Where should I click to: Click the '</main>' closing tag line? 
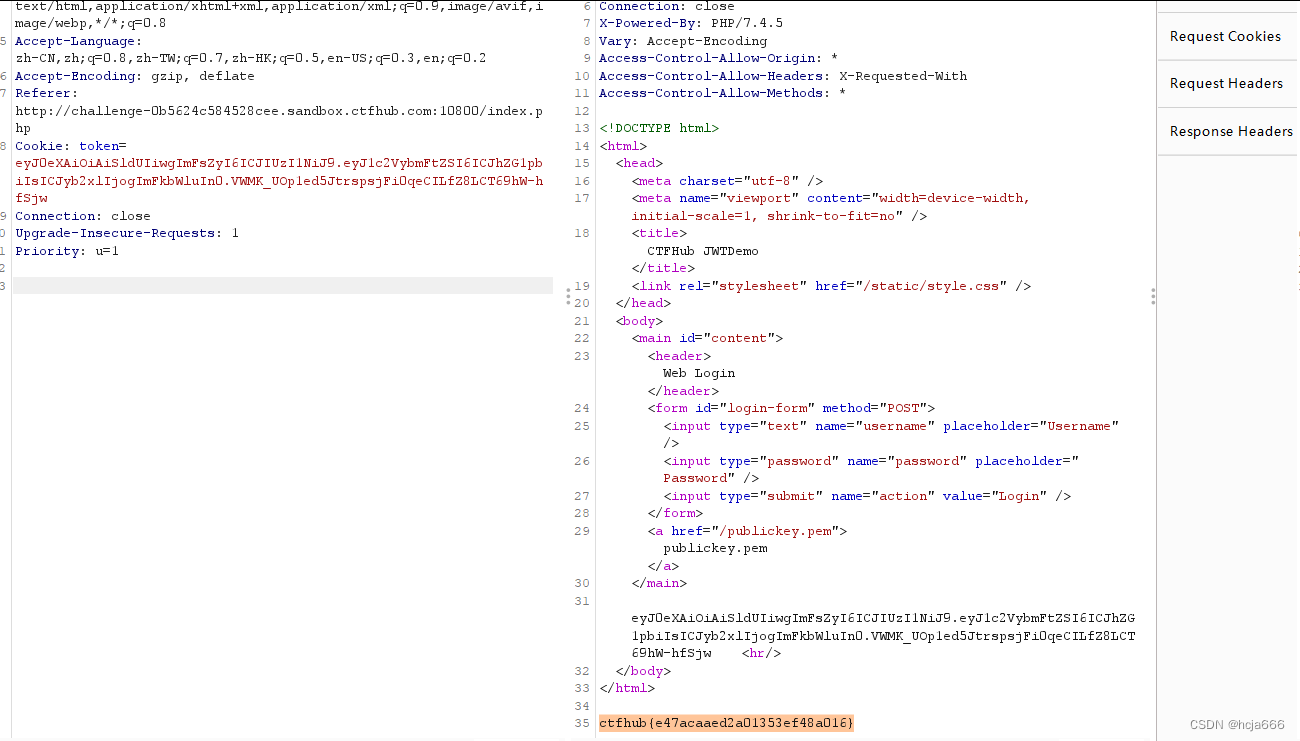tap(659, 583)
